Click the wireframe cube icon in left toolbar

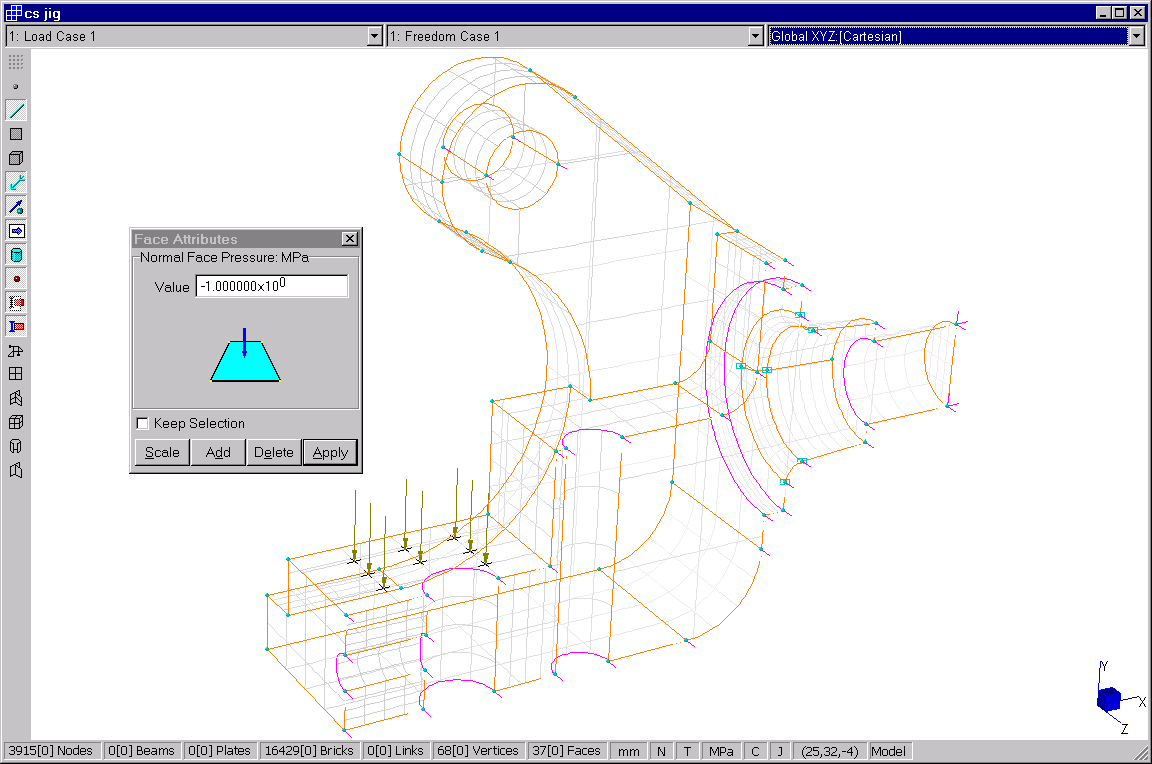point(16,422)
